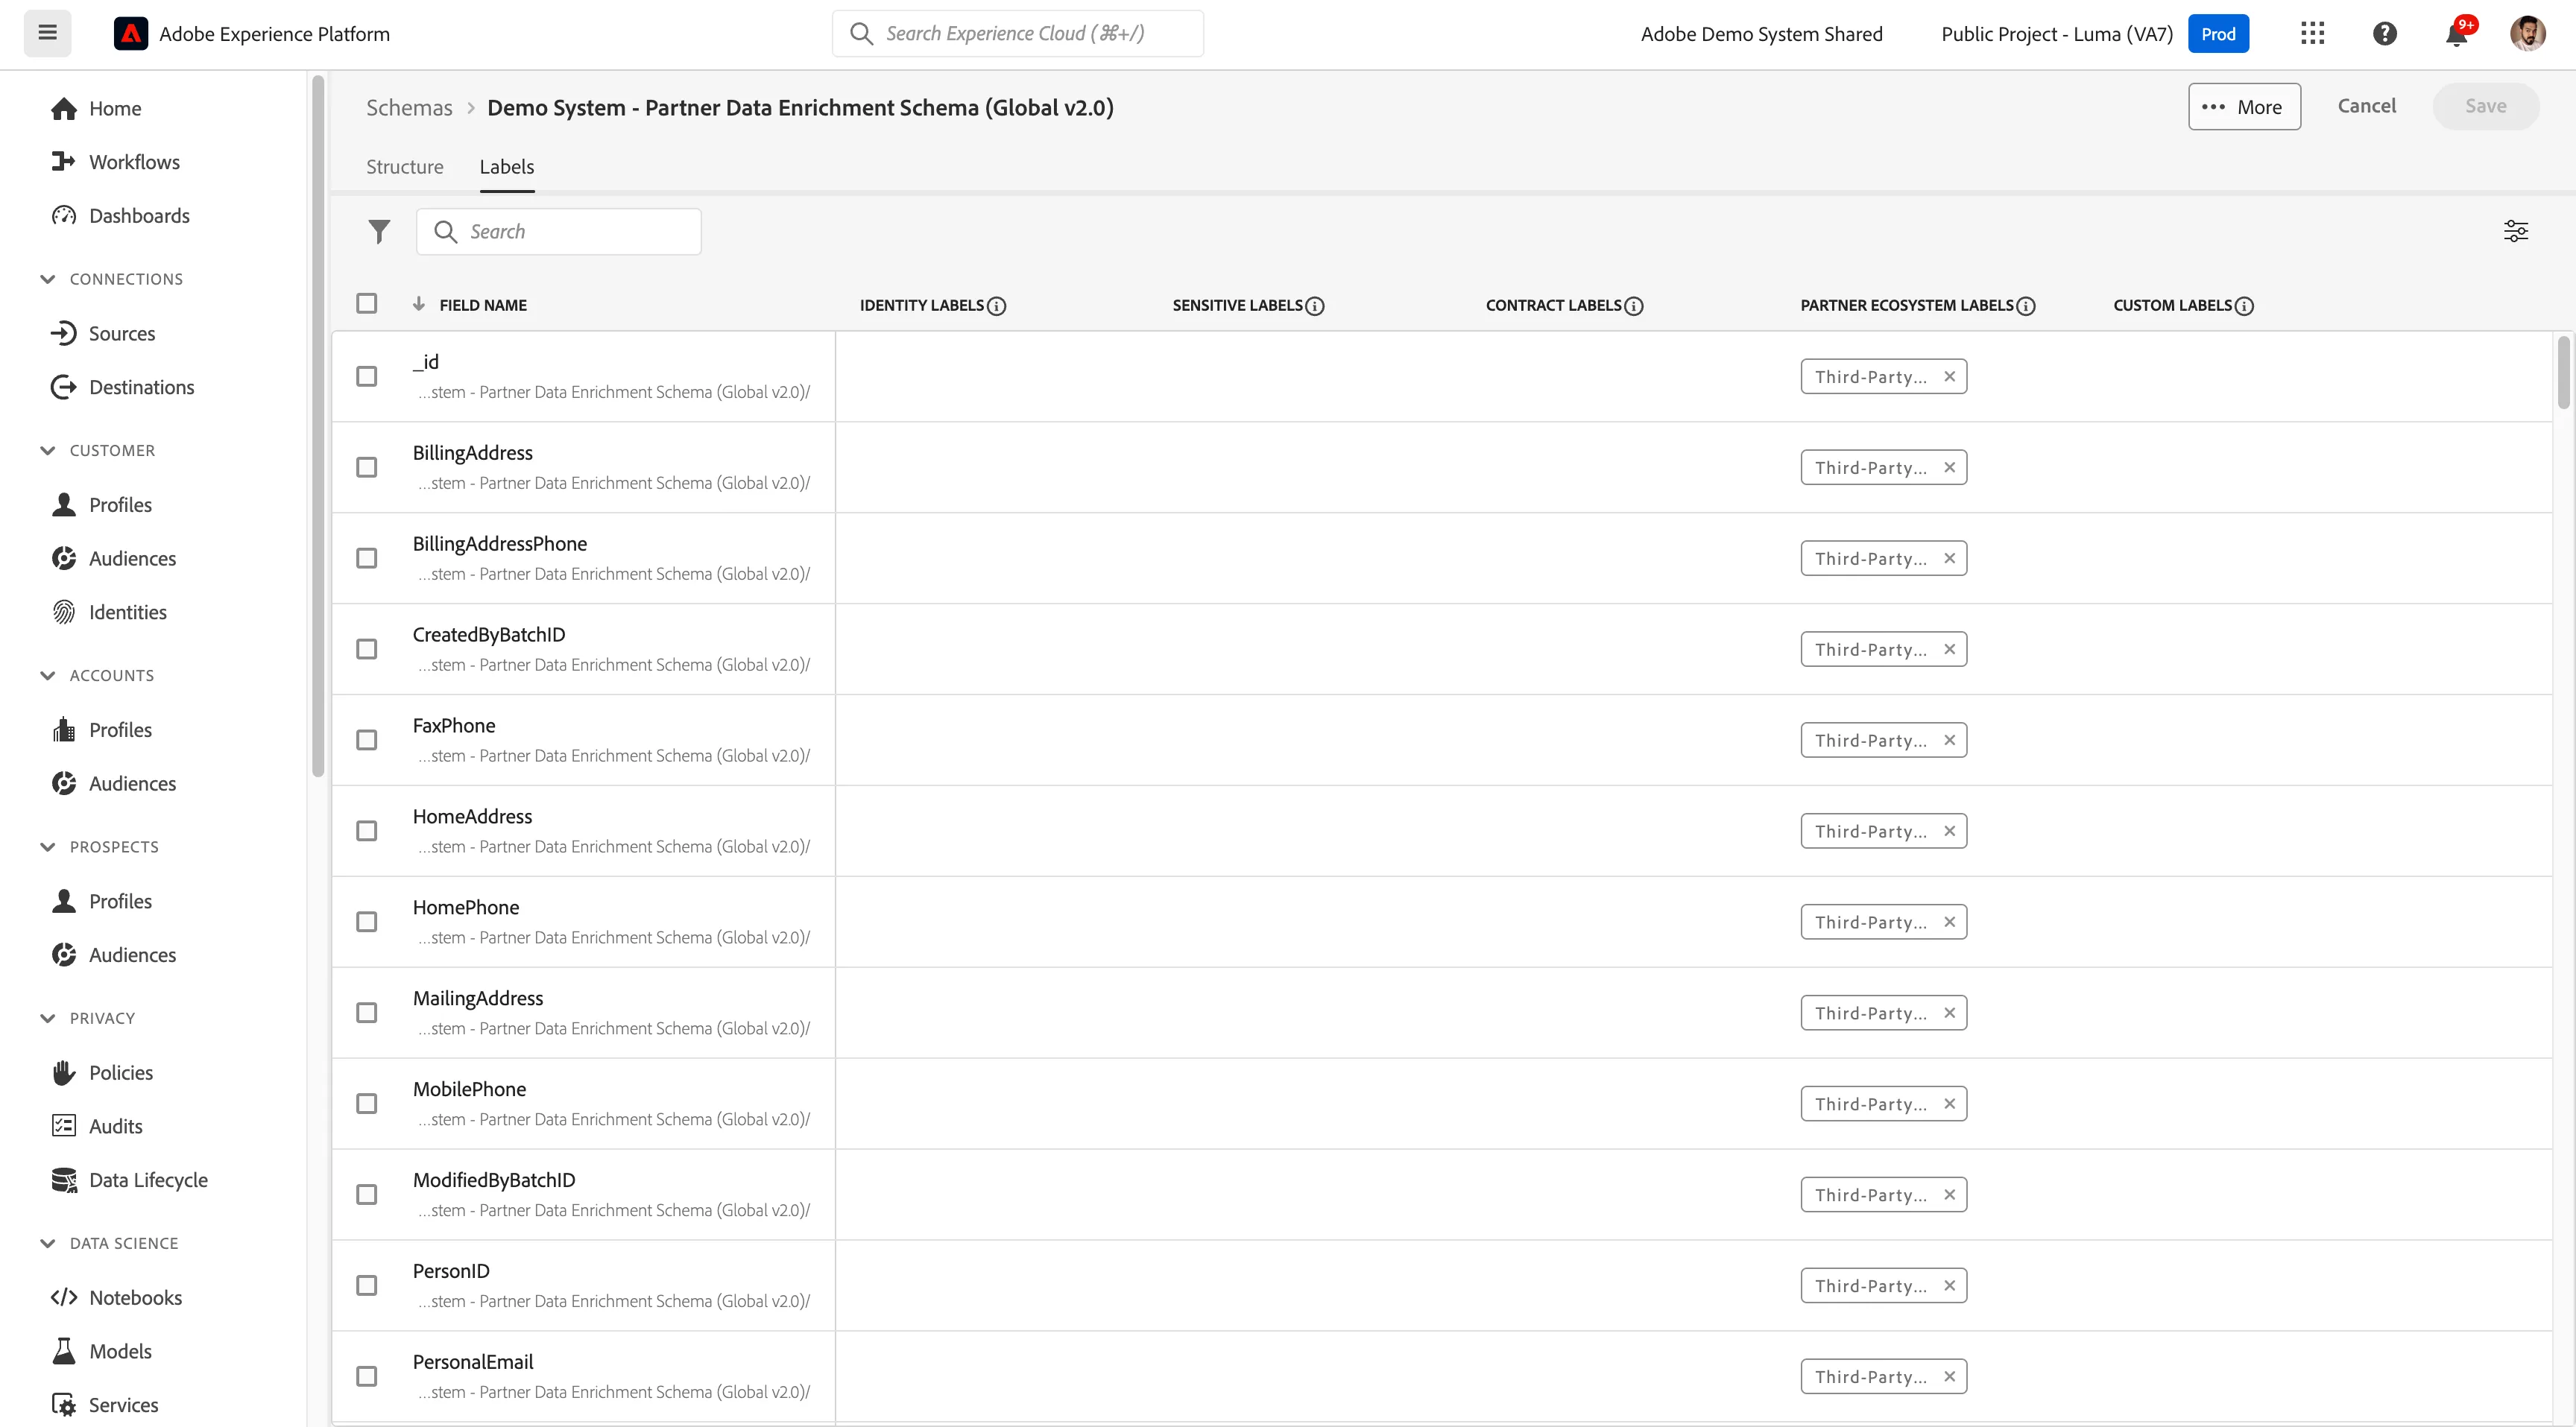Check the BillingAddress field checkbox
2576x1427 pixels.
pyautogui.click(x=367, y=468)
